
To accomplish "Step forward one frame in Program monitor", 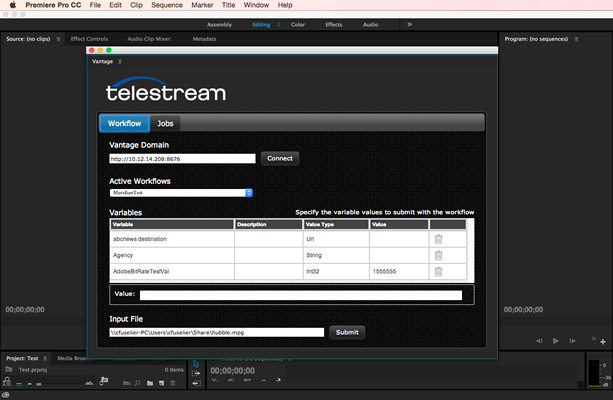I will coord(572,341).
